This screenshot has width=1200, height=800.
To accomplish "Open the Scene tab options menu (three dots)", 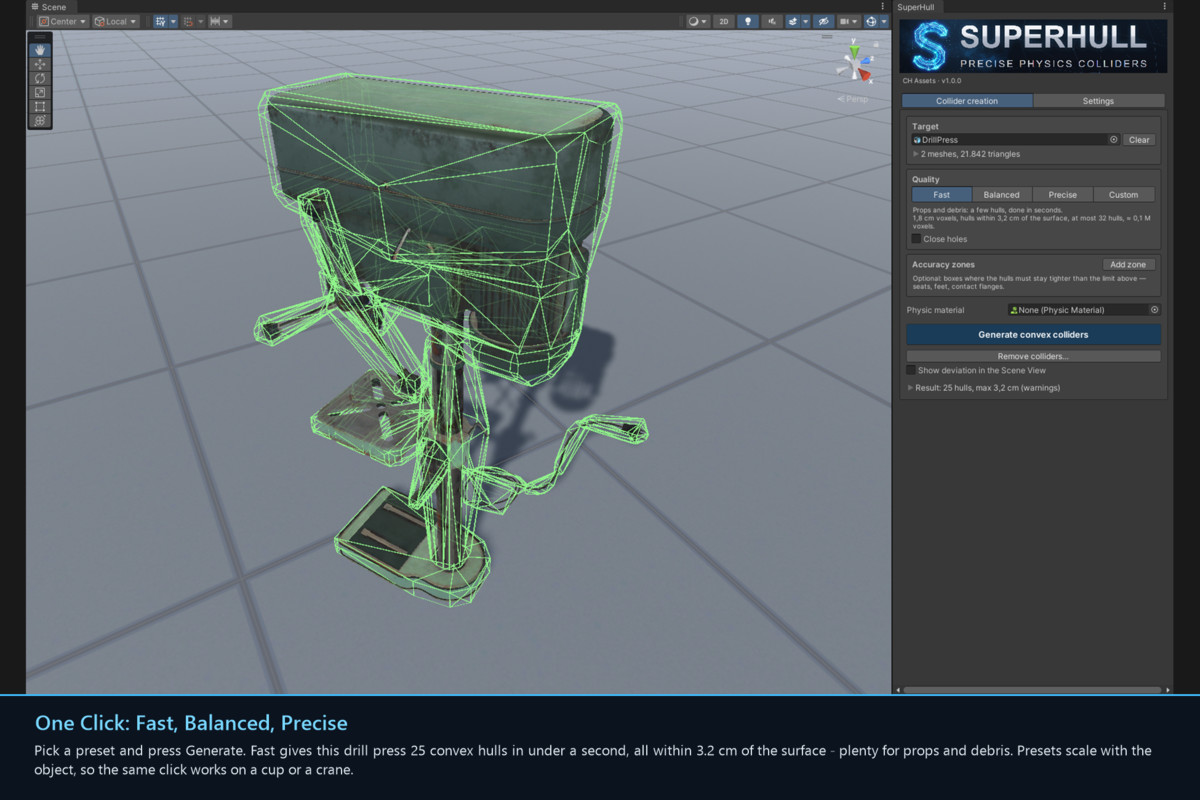I will coord(883,6).
